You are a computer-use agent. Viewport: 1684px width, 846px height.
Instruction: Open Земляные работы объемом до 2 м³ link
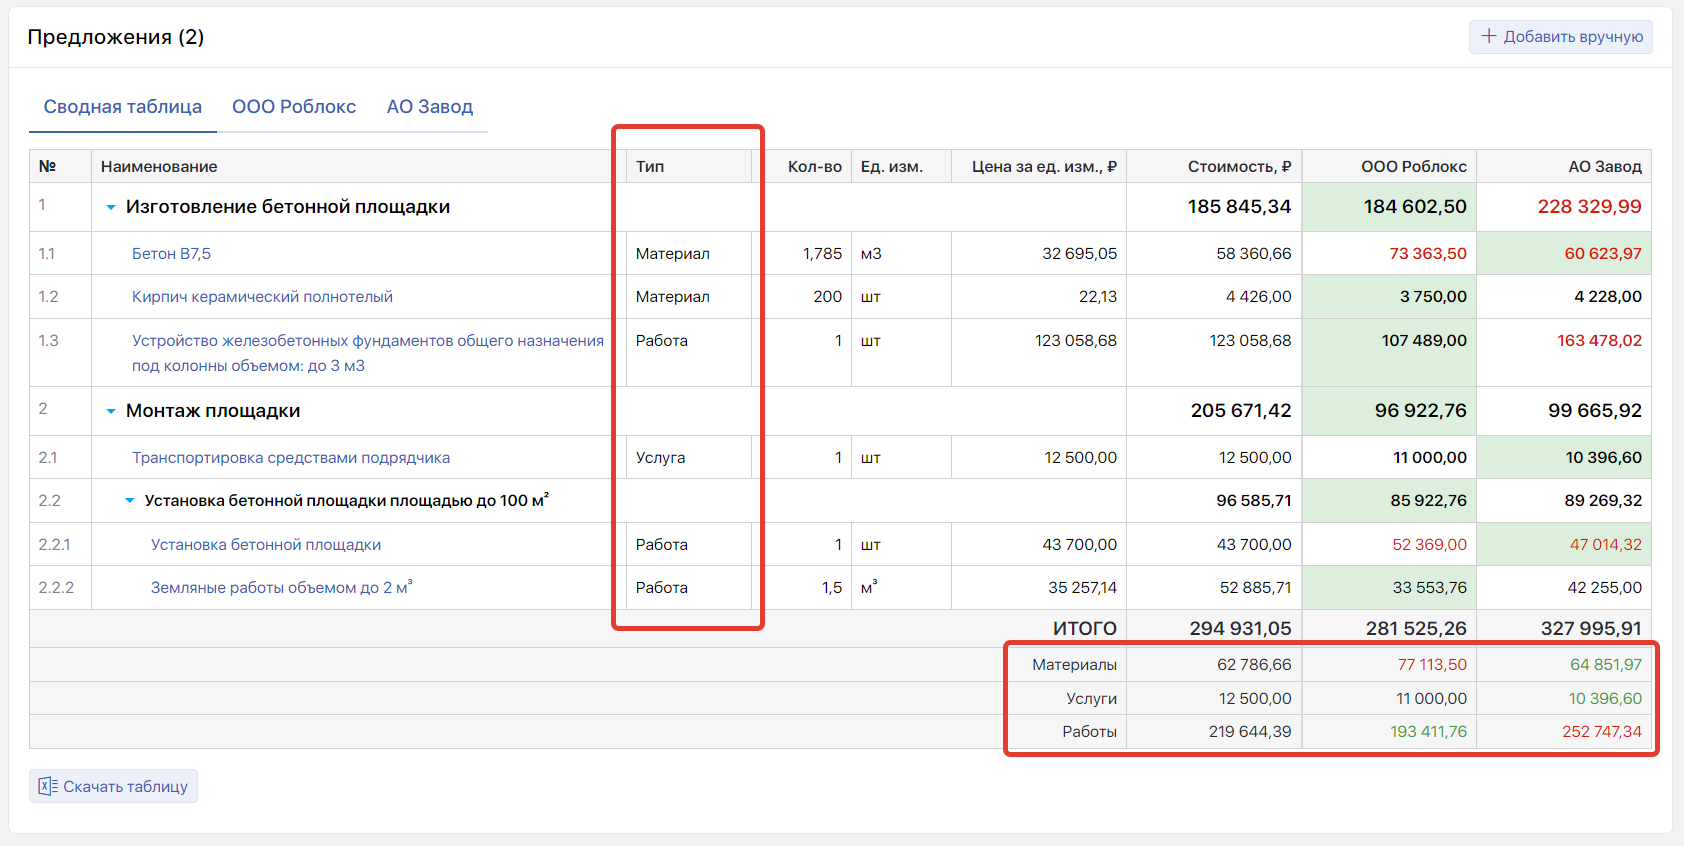(281, 588)
